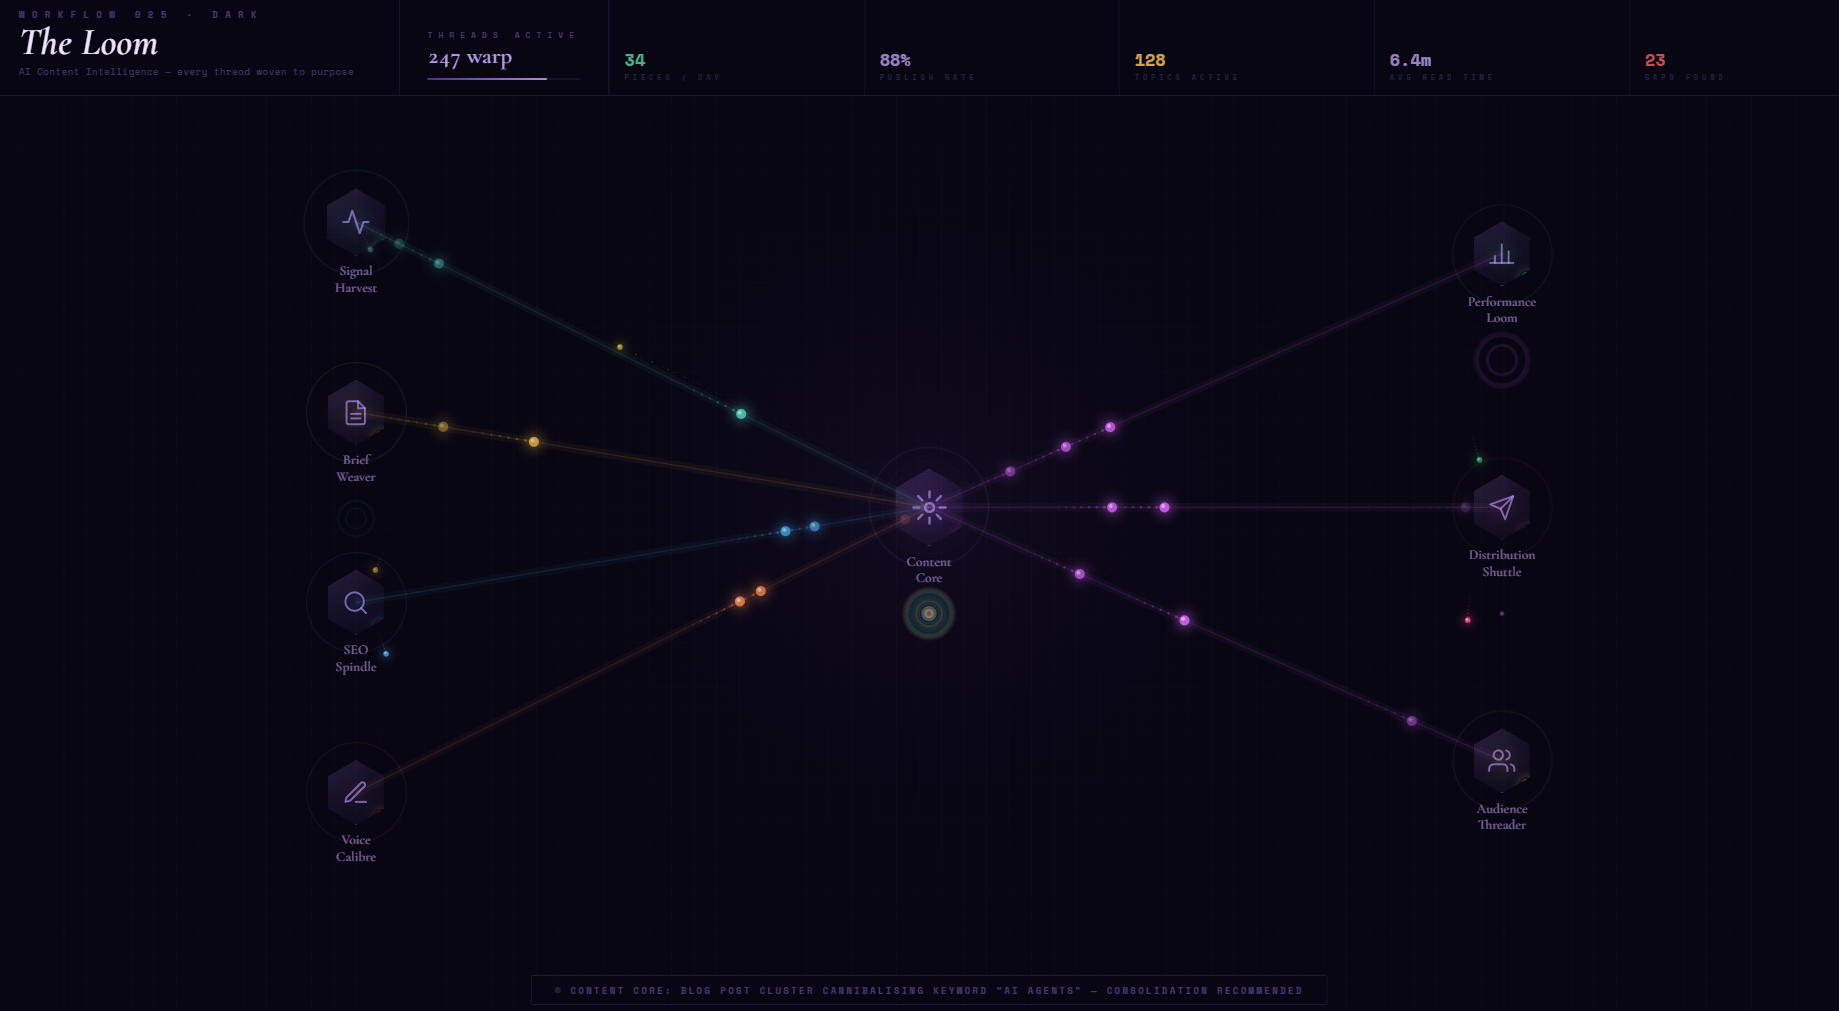Toggle the ring indicator below Performance Loom
This screenshot has height=1011, width=1839.
tap(1501, 360)
